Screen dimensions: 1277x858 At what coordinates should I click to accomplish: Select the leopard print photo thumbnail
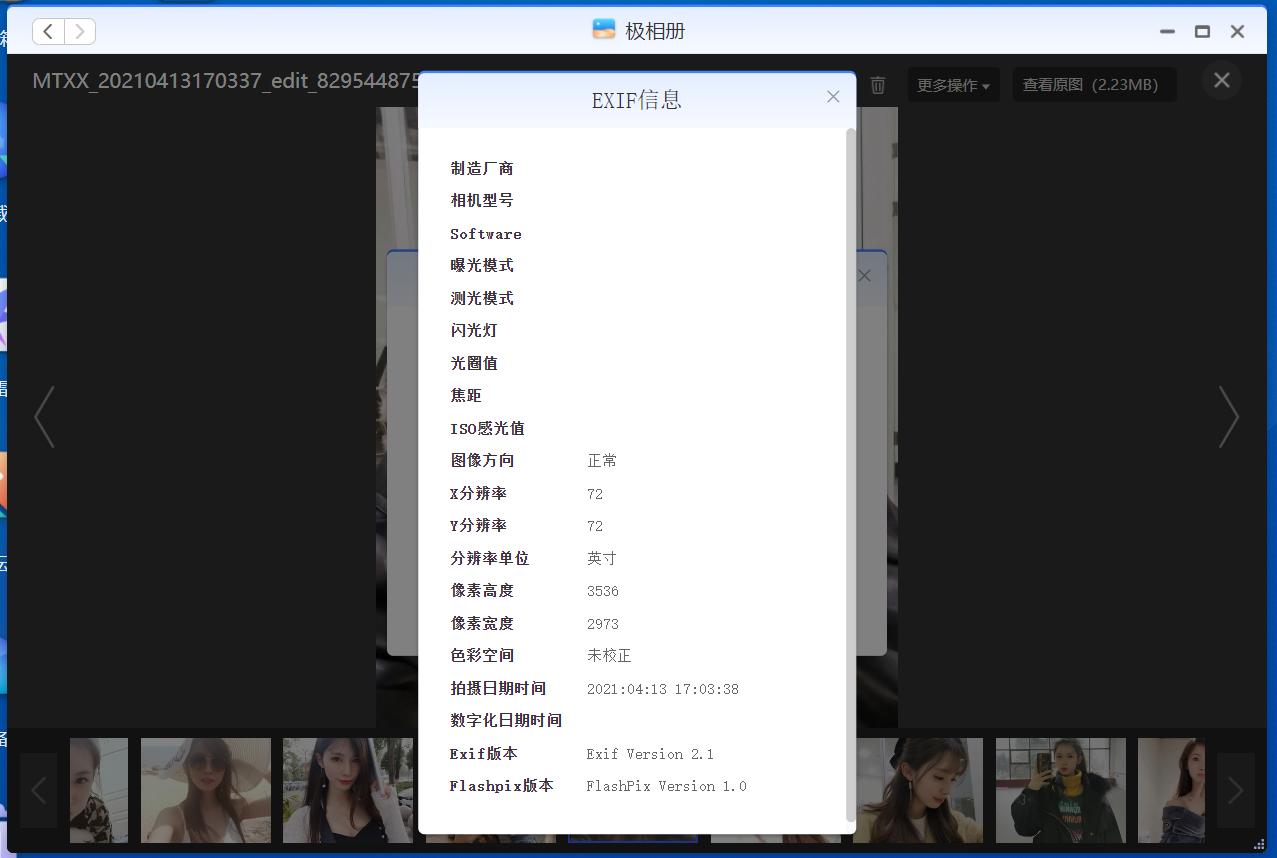click(98, 790)
